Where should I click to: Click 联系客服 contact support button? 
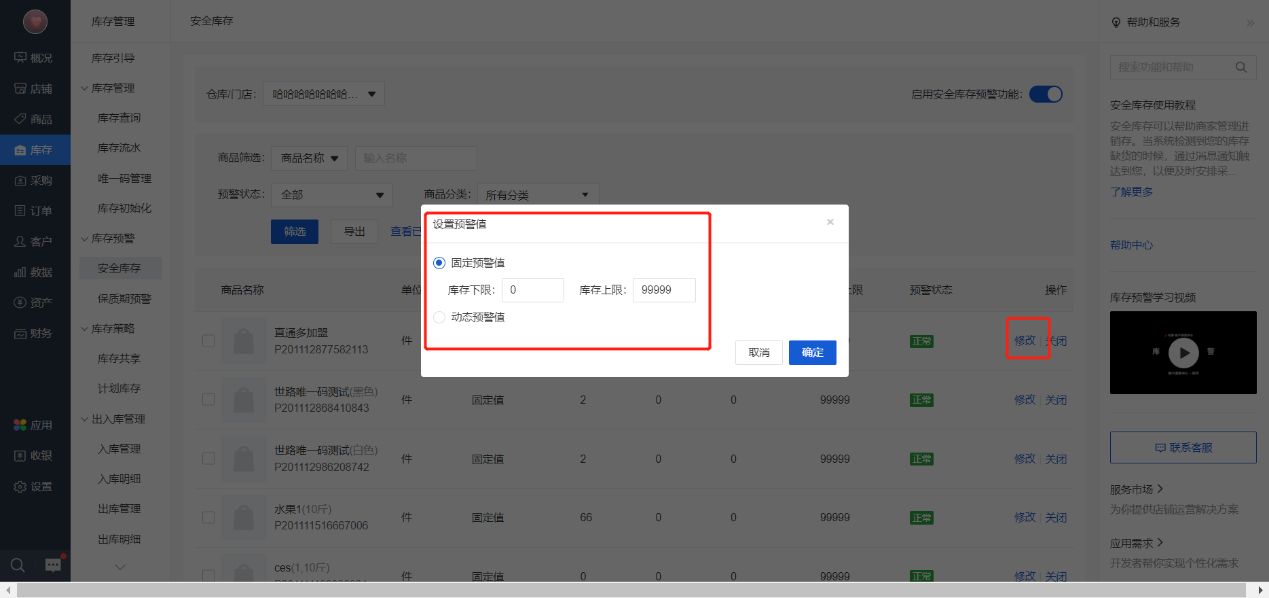(1183, 447)
